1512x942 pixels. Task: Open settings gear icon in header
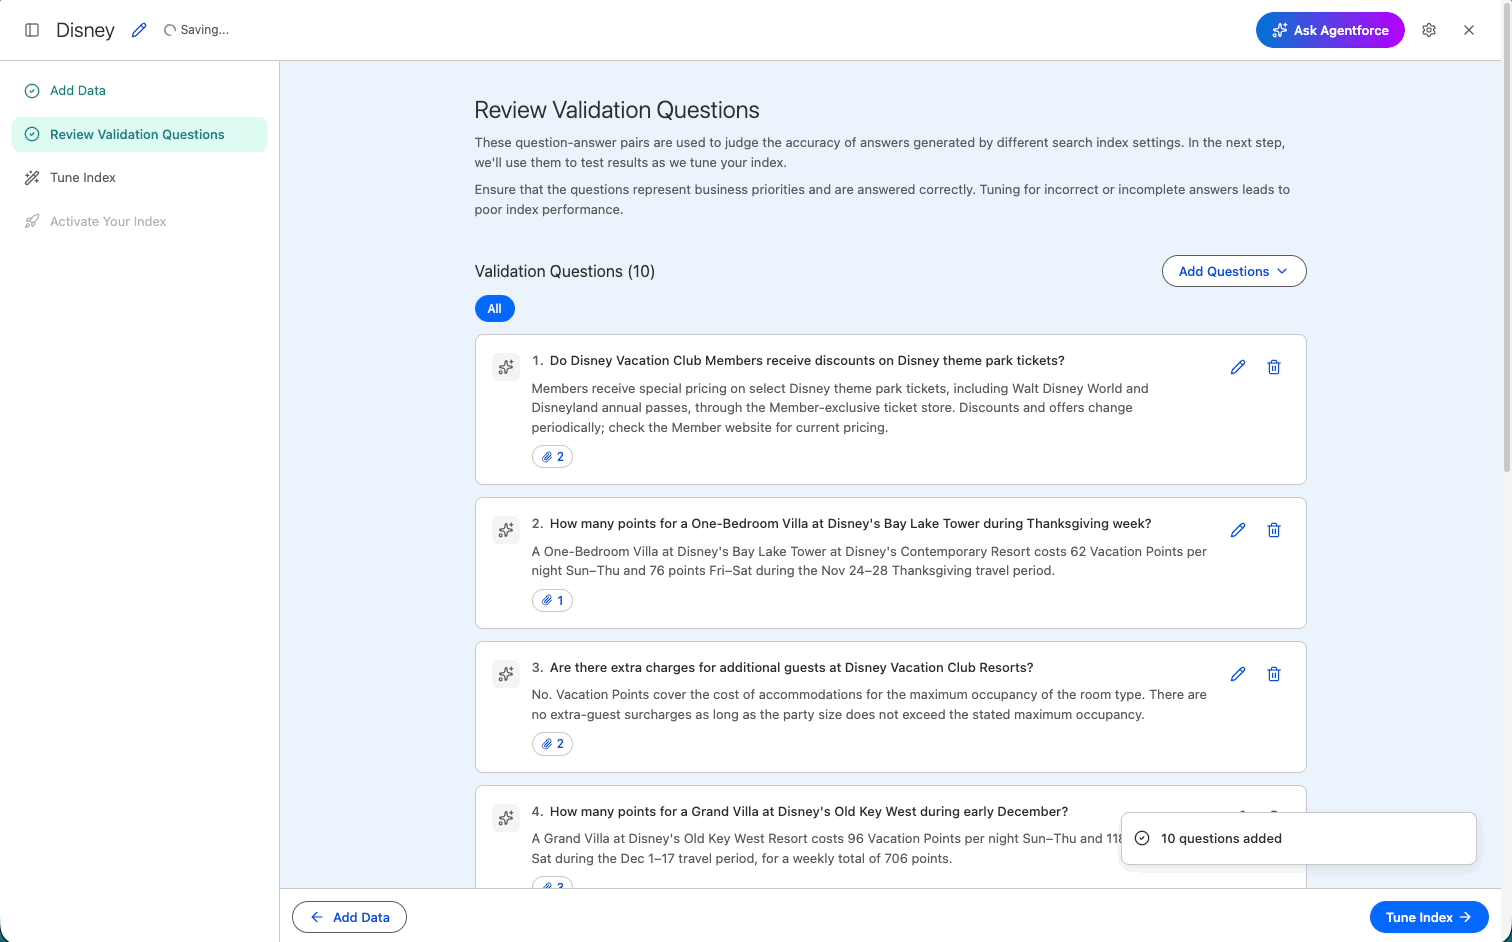pos(1429,30)
